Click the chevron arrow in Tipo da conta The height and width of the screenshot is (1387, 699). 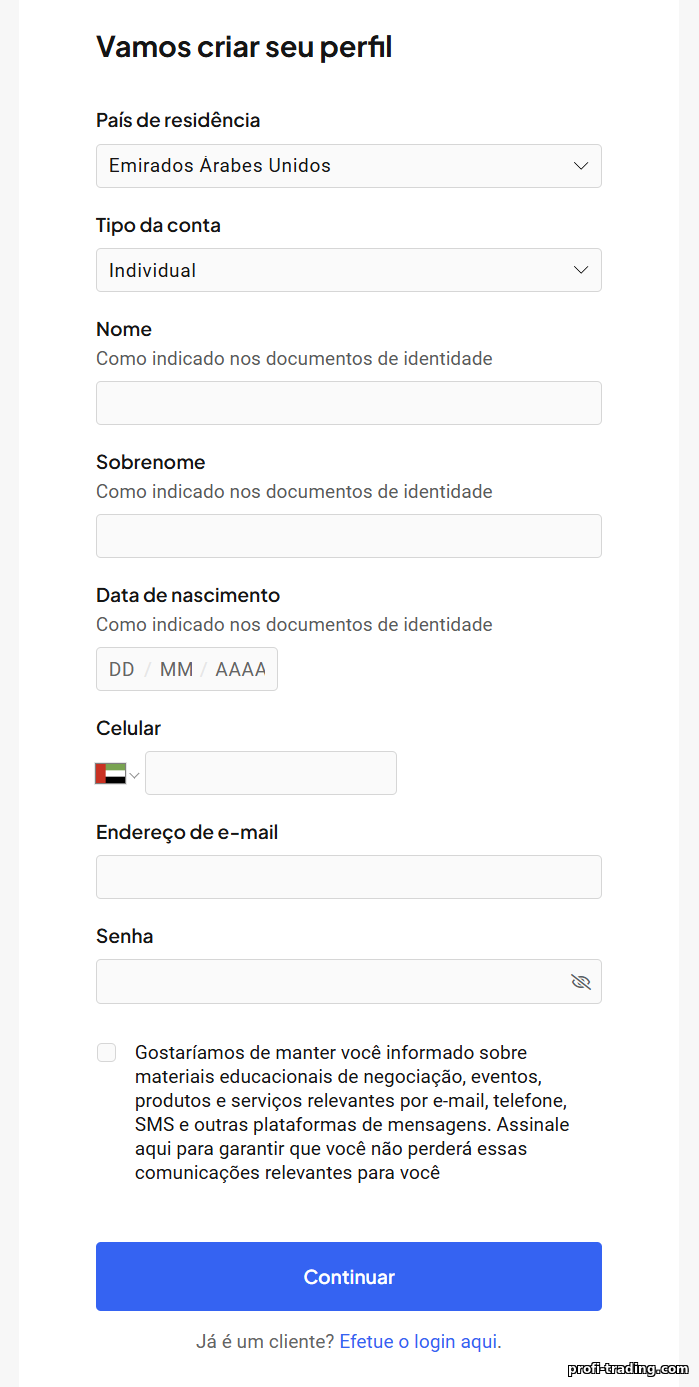(x=581, y=270)
